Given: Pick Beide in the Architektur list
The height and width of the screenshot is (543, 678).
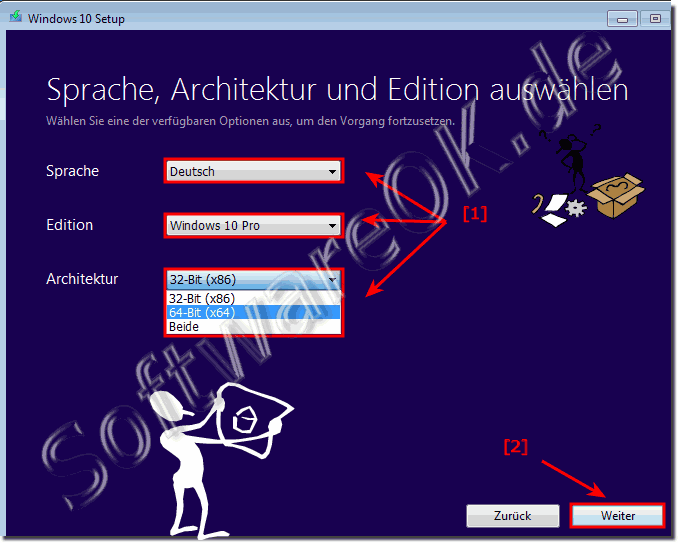Looking at the screenshot, I should tap(253, 326).
